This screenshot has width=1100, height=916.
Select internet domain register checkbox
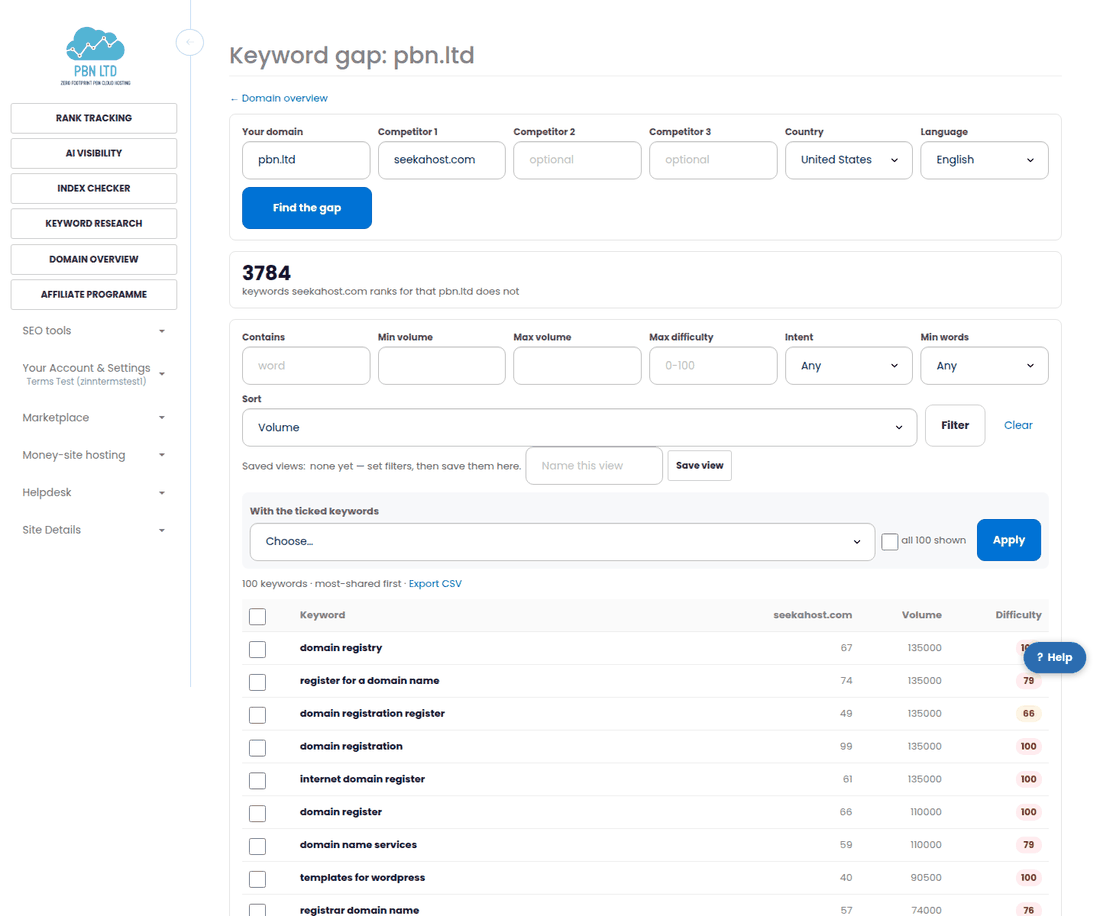[x=257, y=781]
